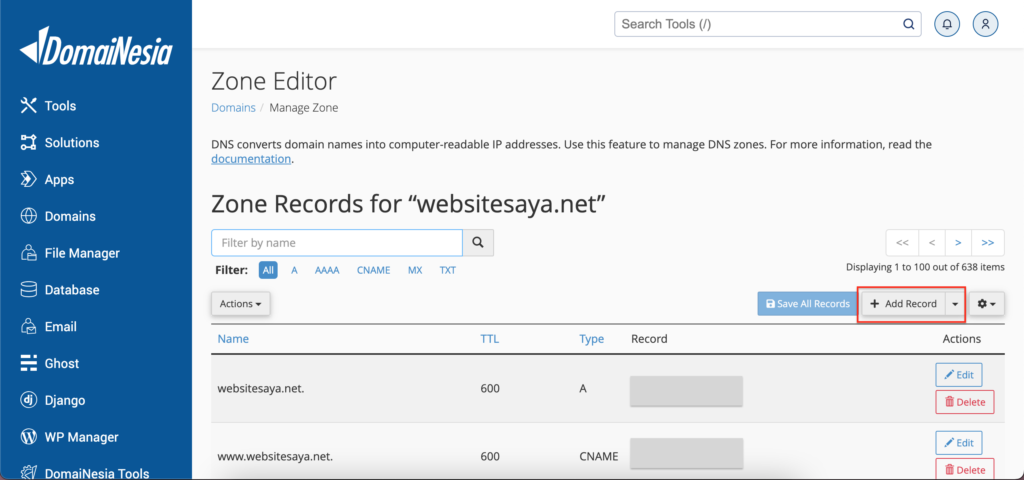Filter records by CNAME
Screen dimensions: 1024x480
click(374, 270)
